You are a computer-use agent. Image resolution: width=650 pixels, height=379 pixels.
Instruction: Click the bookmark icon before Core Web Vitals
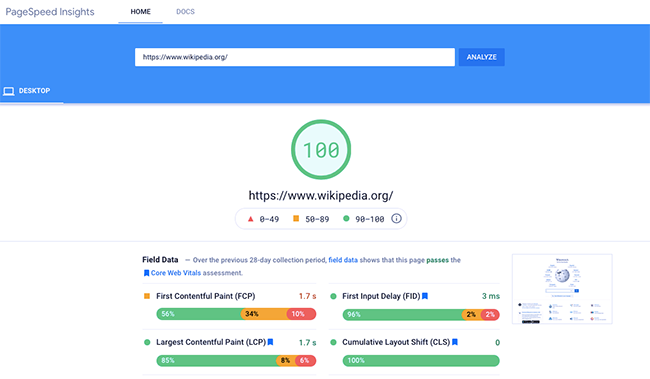click(x=146, y=273)
